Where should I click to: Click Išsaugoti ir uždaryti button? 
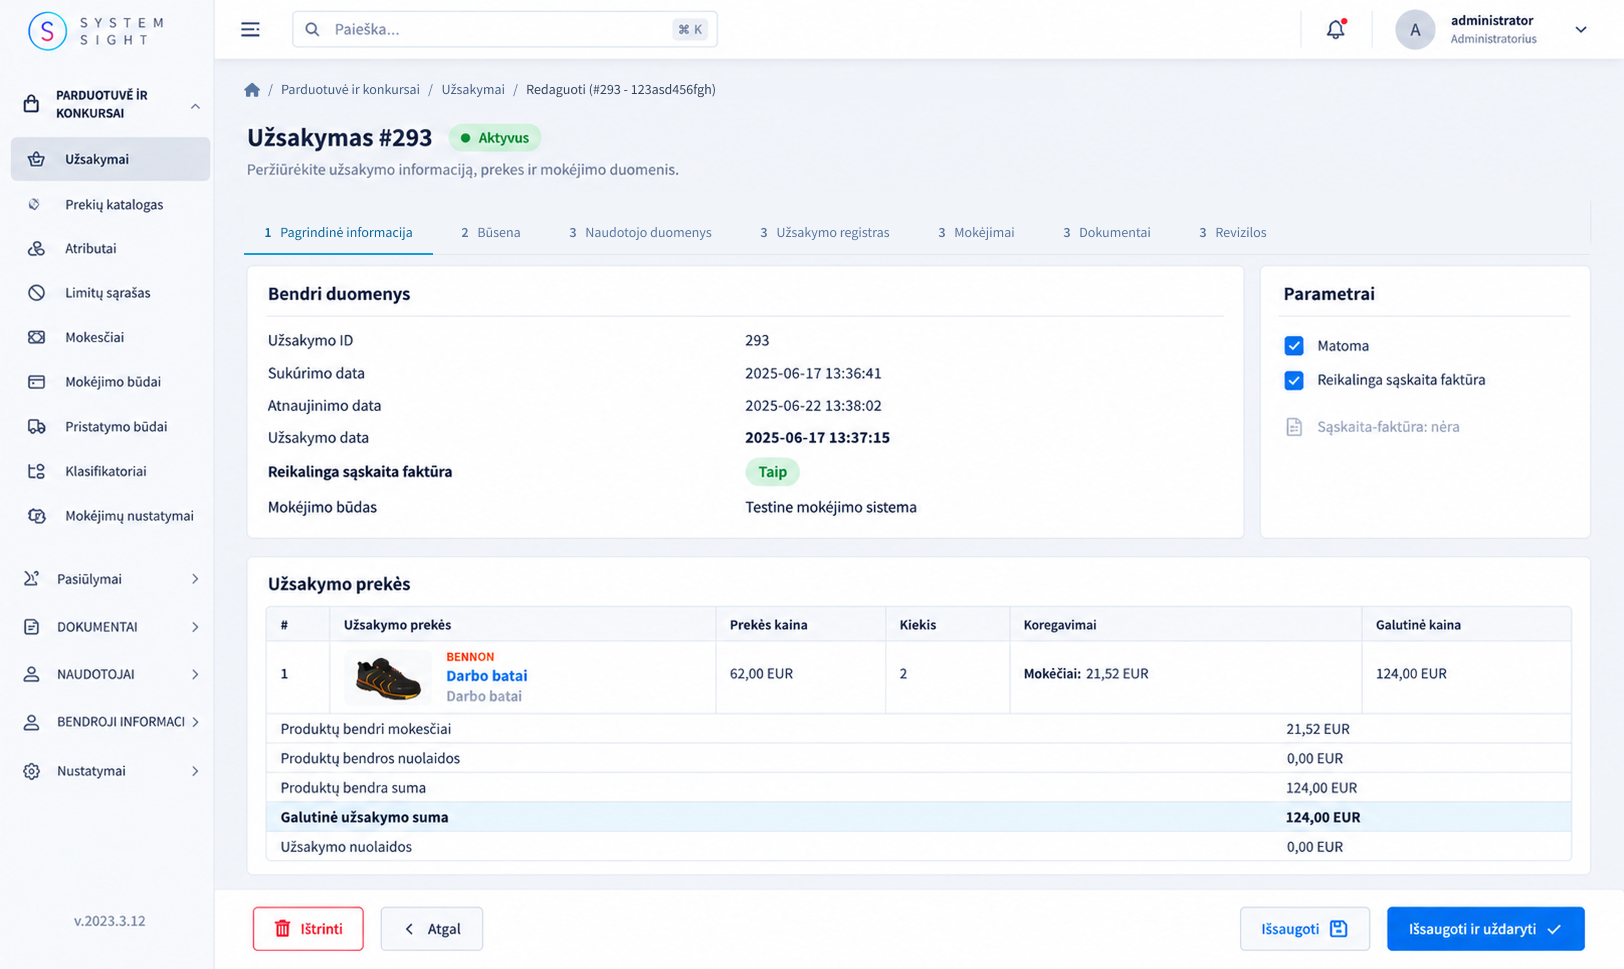(1485, 929)
